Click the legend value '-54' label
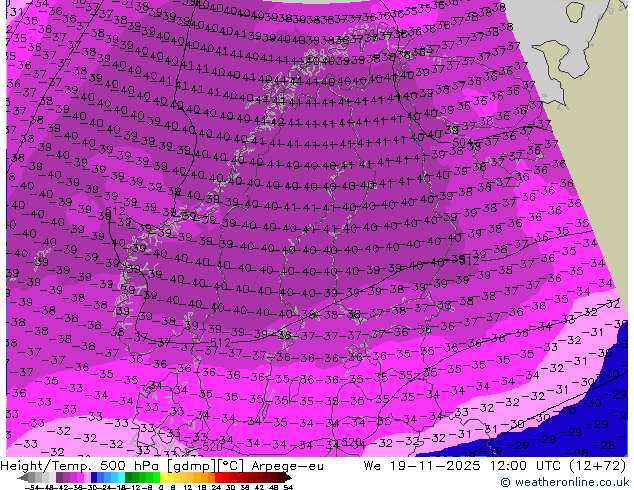 pos(32,487)
